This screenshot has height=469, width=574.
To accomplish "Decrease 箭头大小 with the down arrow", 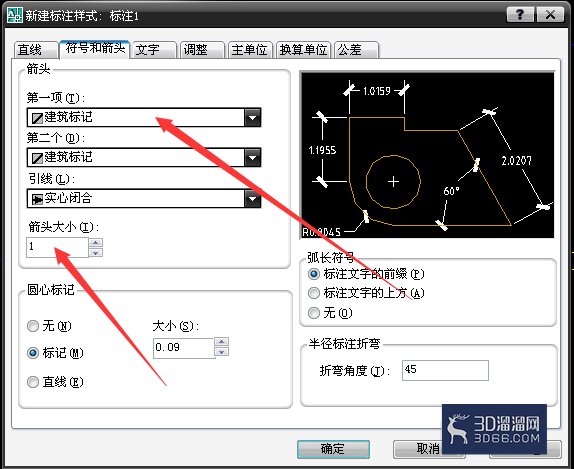I will 96,253.
